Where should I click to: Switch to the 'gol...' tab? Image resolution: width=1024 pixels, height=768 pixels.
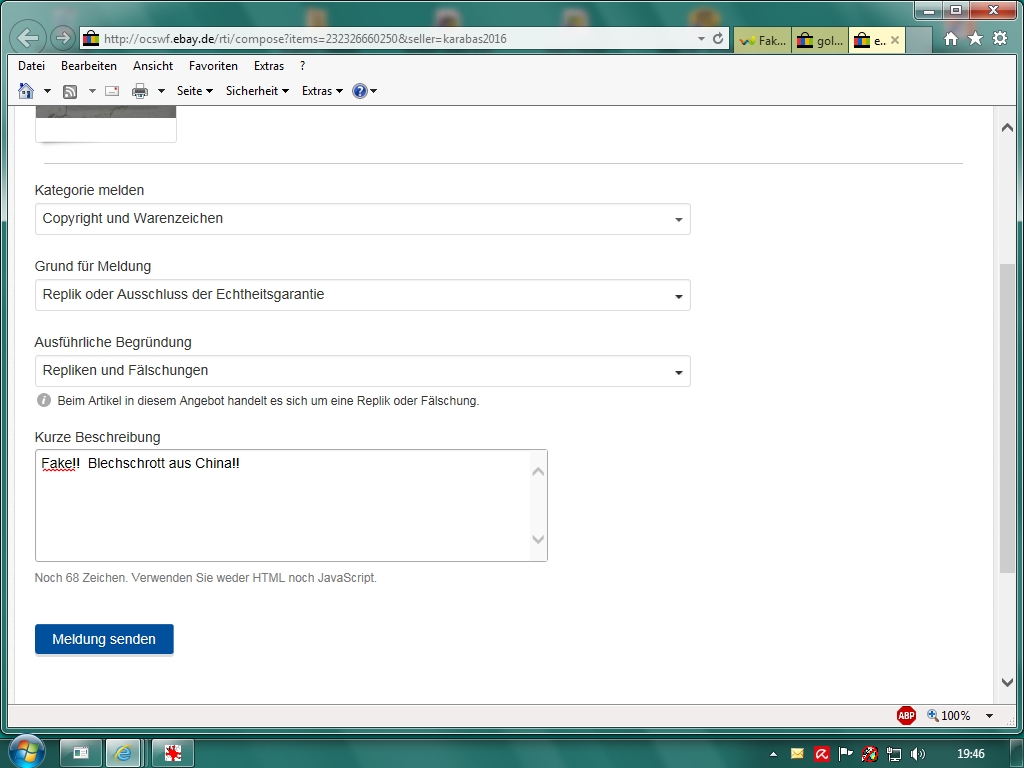pos(820,40)
